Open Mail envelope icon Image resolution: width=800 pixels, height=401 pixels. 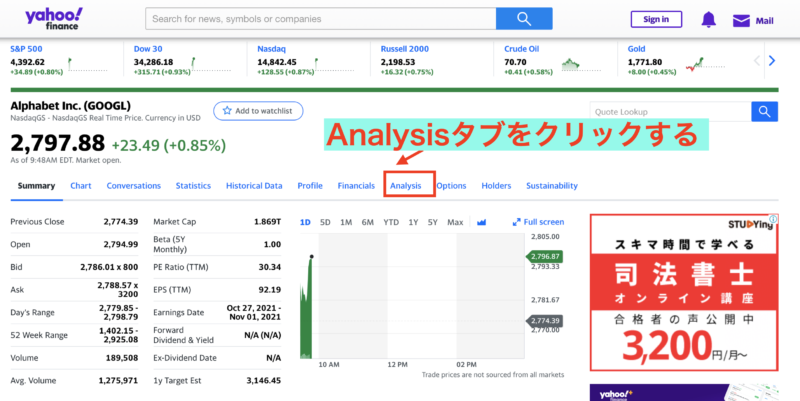[x=741, y=20]
